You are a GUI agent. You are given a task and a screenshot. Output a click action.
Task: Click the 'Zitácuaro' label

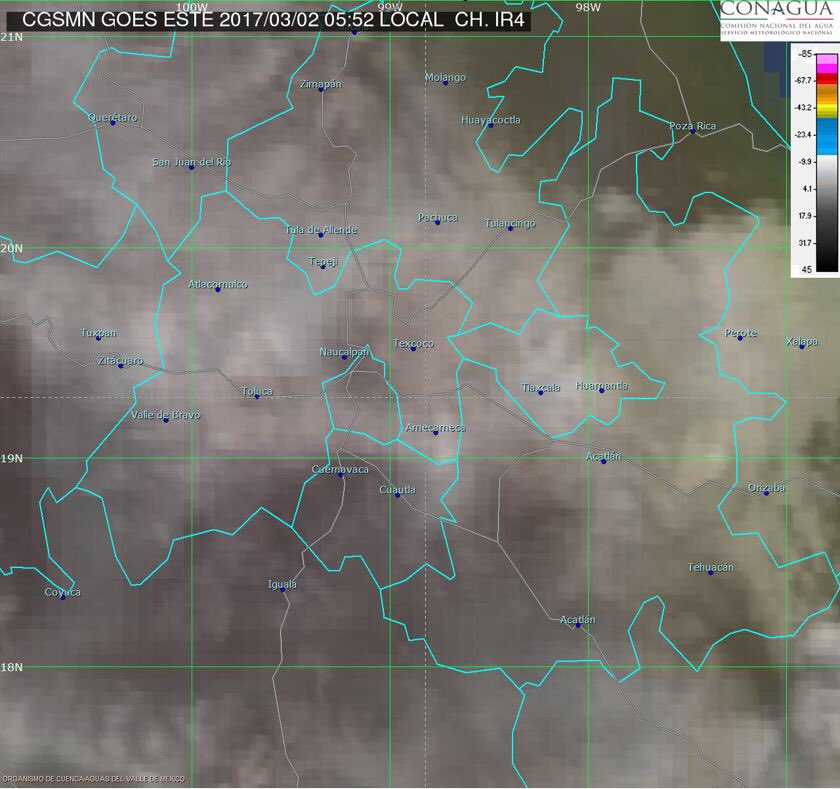tap(121, 360)
